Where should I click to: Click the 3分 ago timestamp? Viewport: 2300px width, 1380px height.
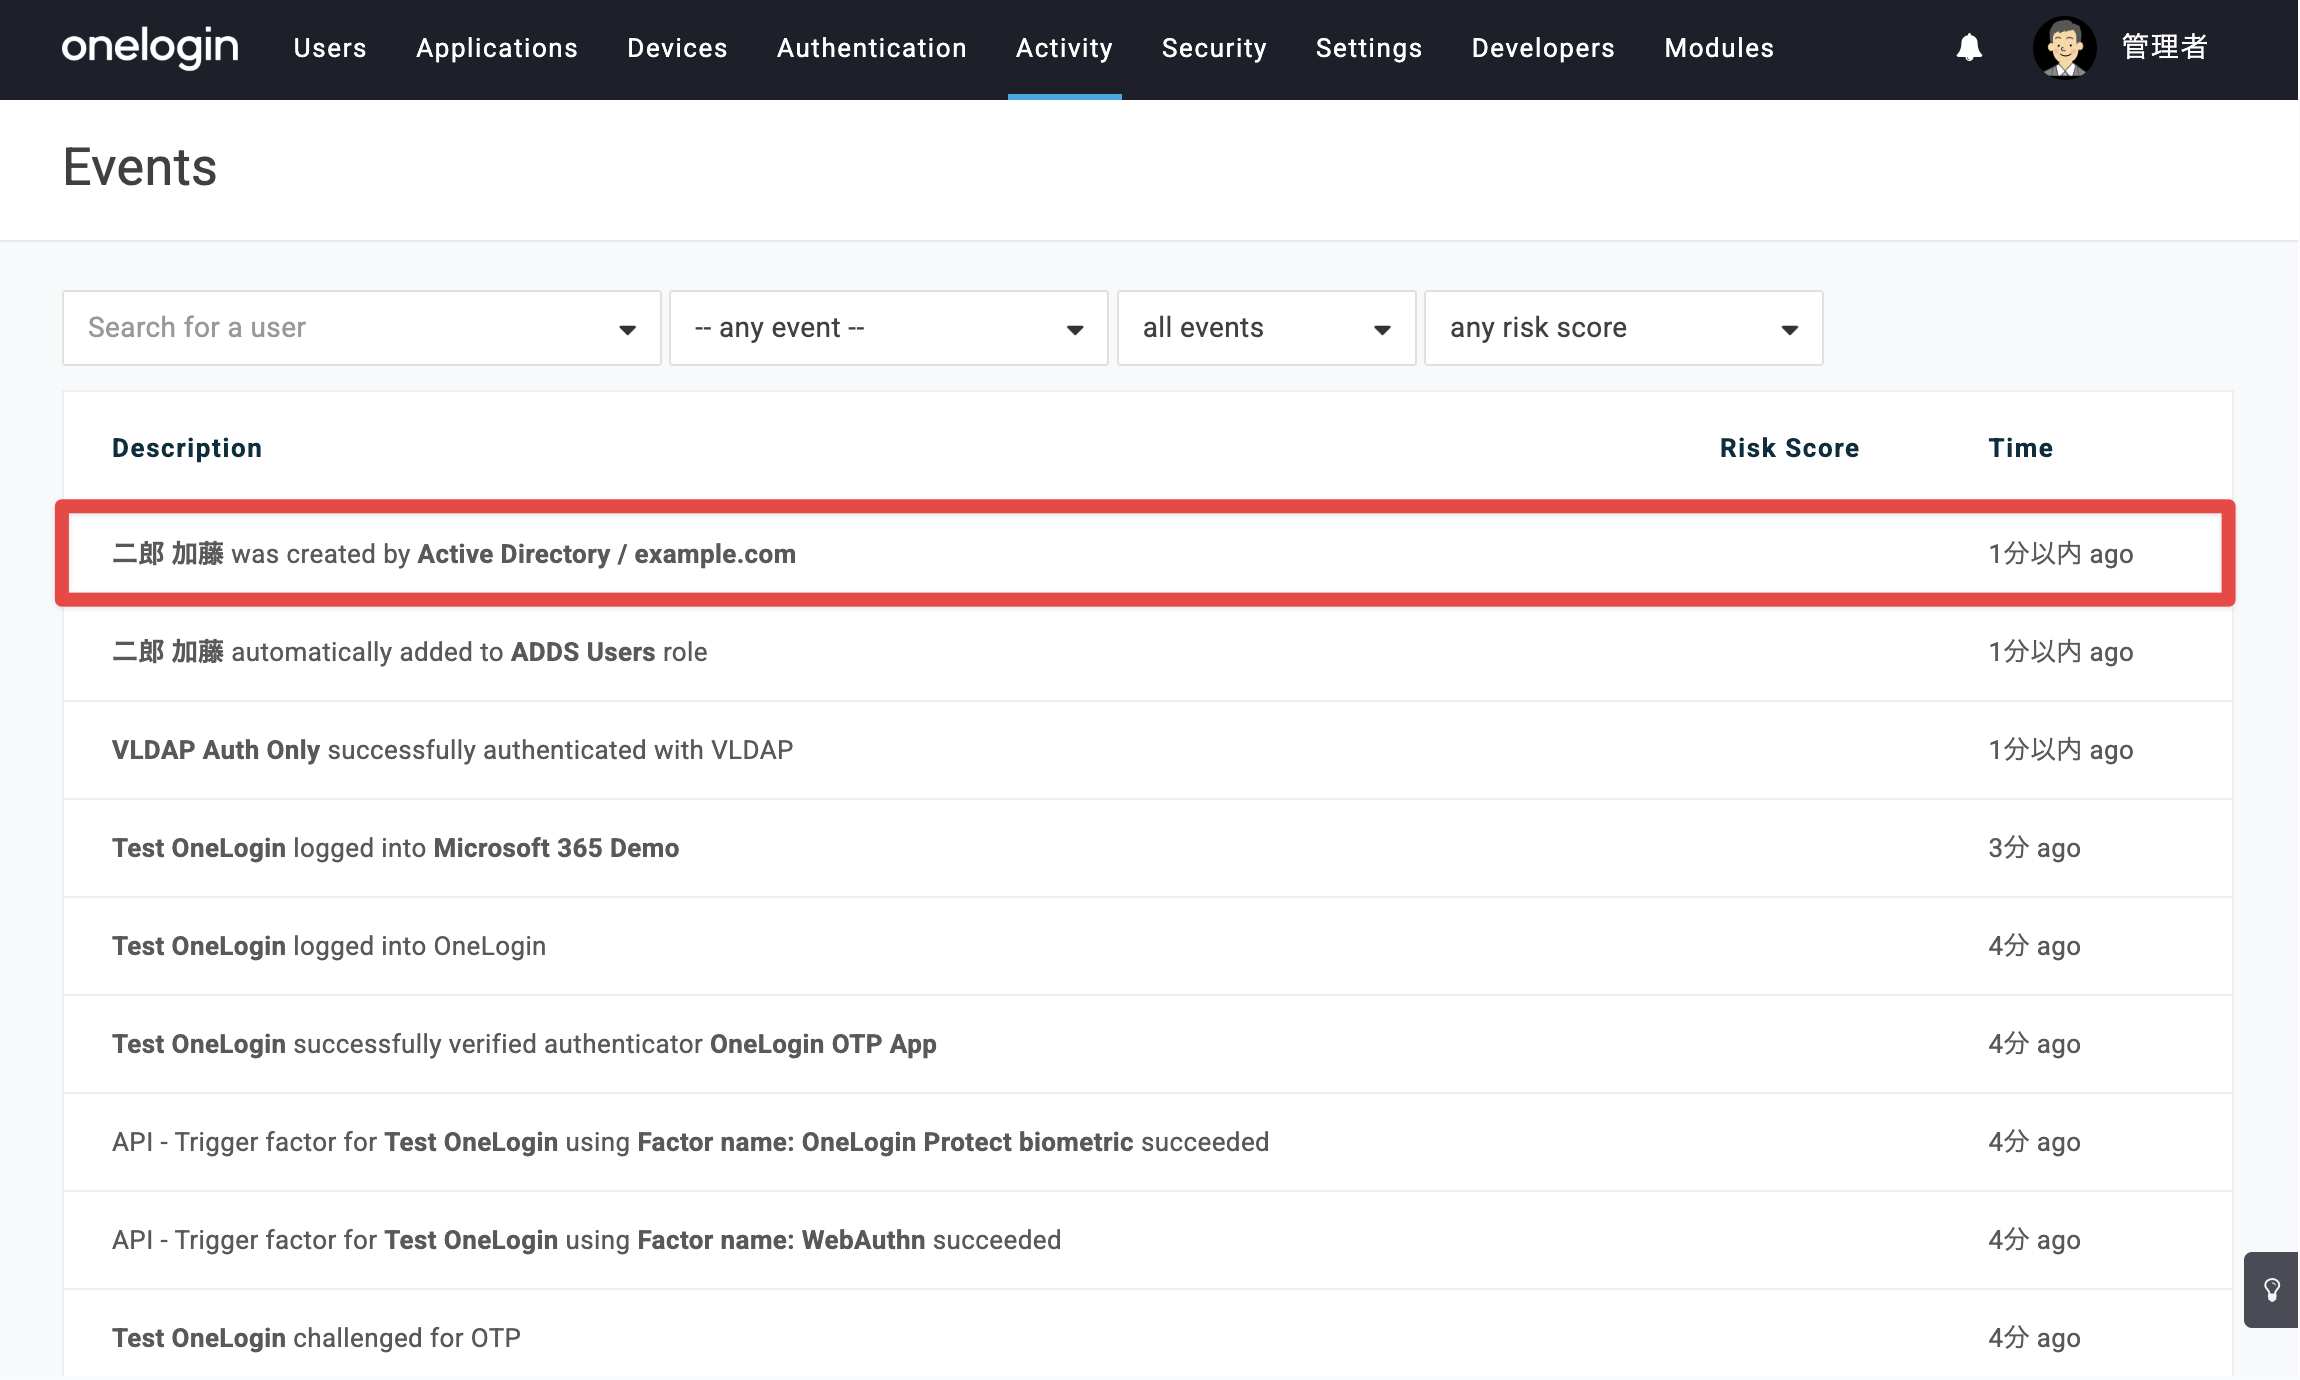tap(2034, 848)
